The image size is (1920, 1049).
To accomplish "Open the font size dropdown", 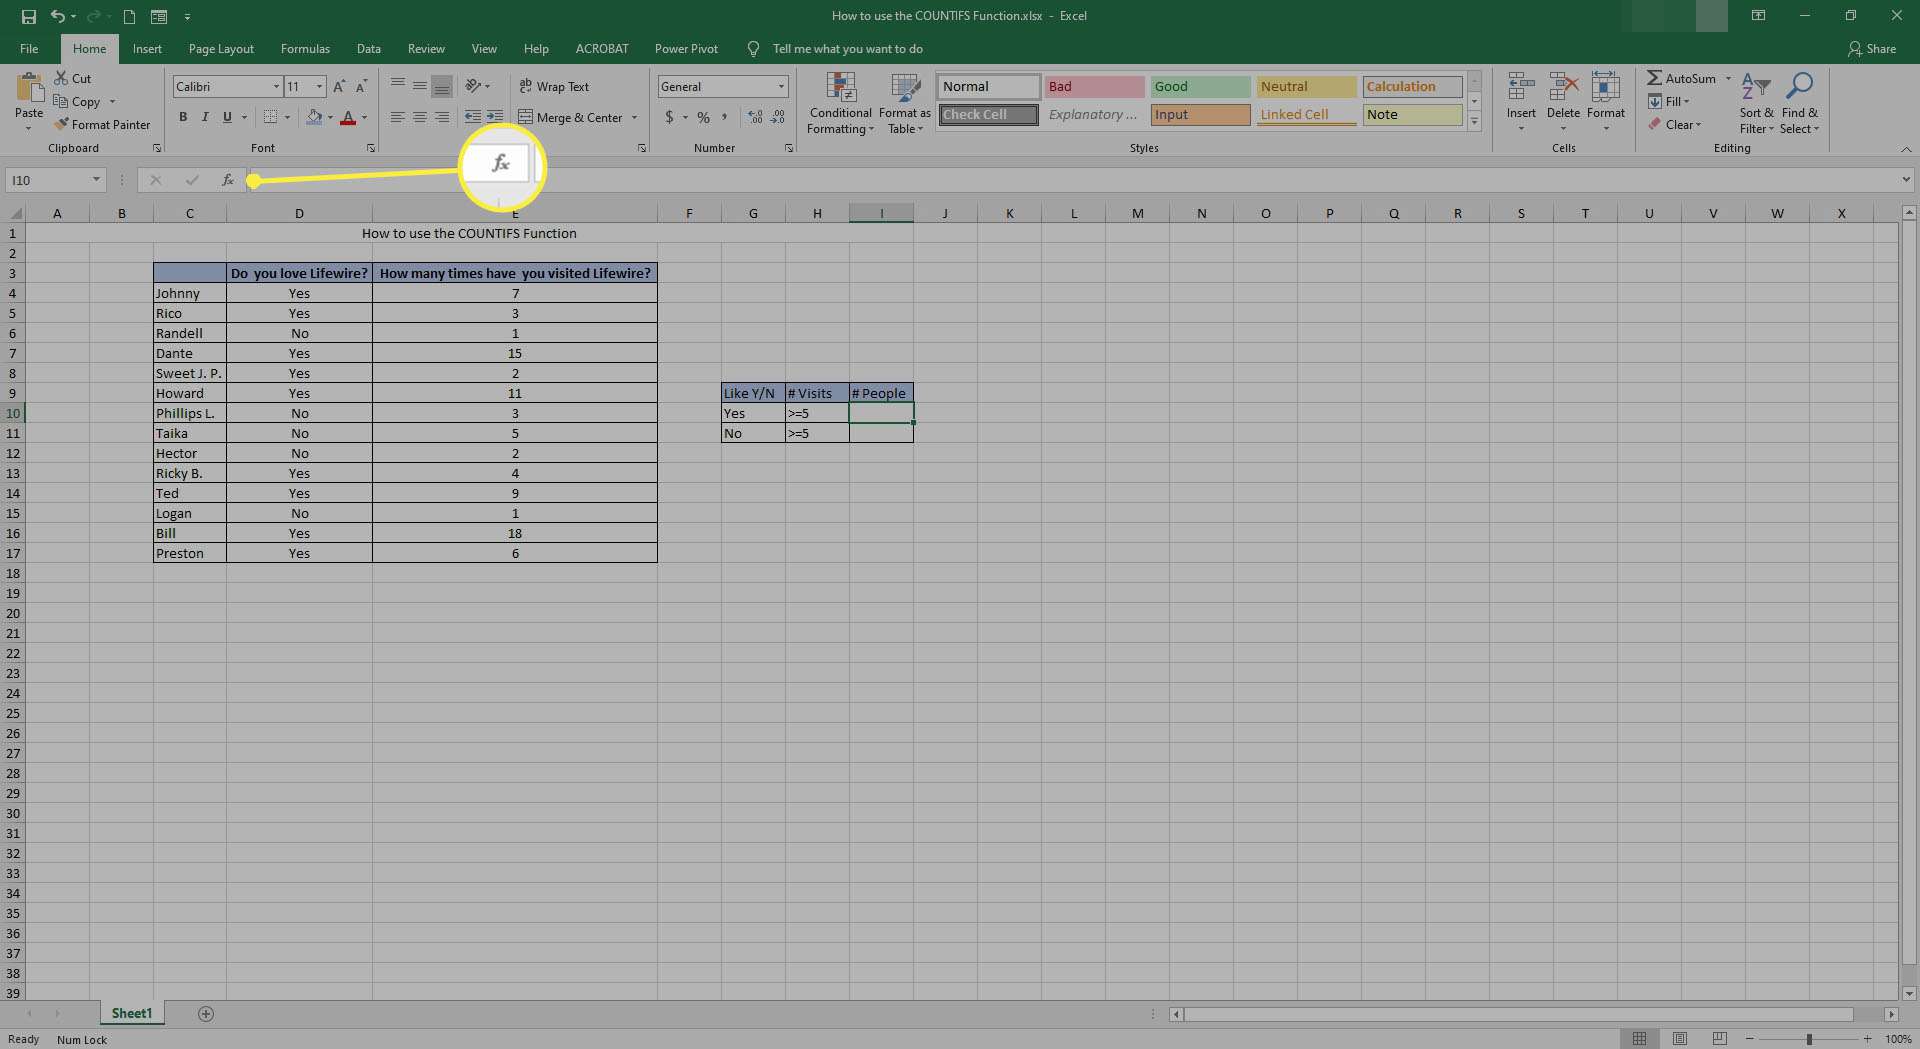I will click(319, 87).
